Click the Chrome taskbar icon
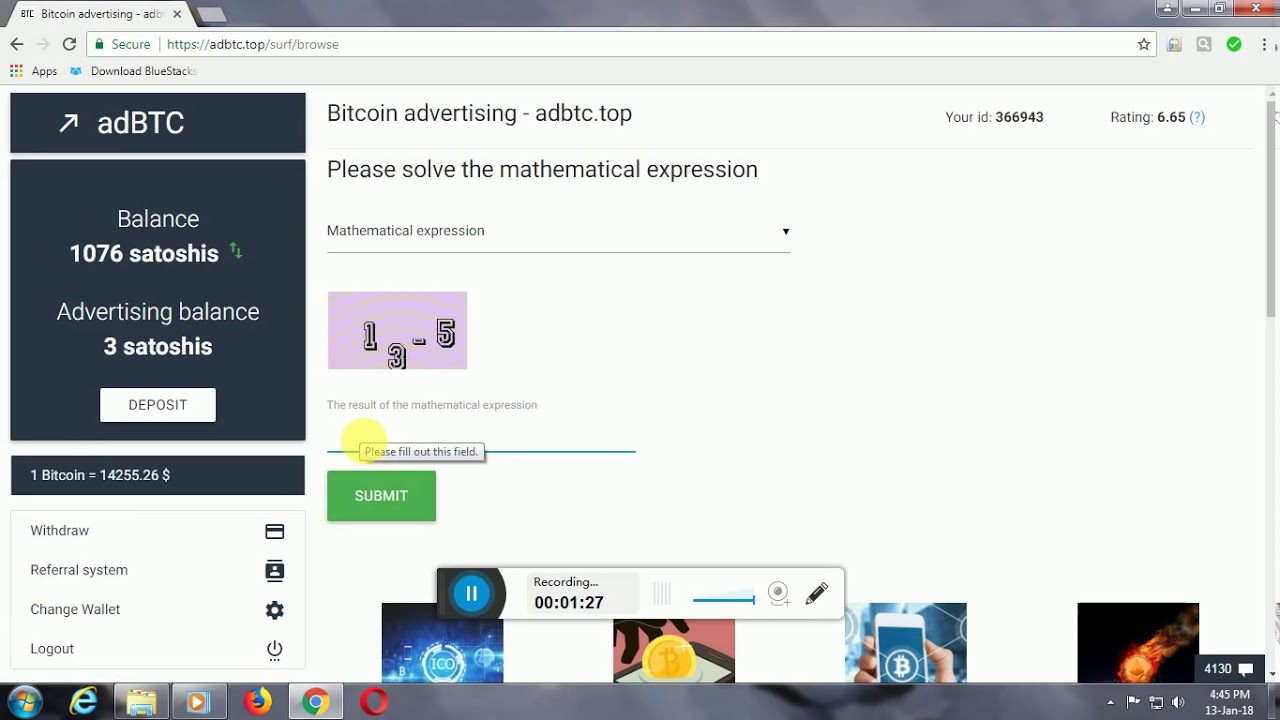 [316, 702]
